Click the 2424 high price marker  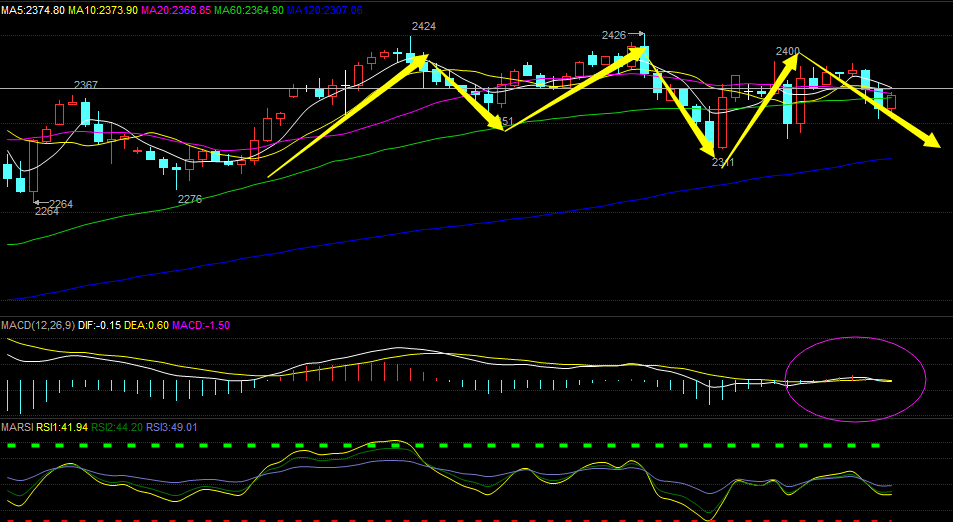423,26
